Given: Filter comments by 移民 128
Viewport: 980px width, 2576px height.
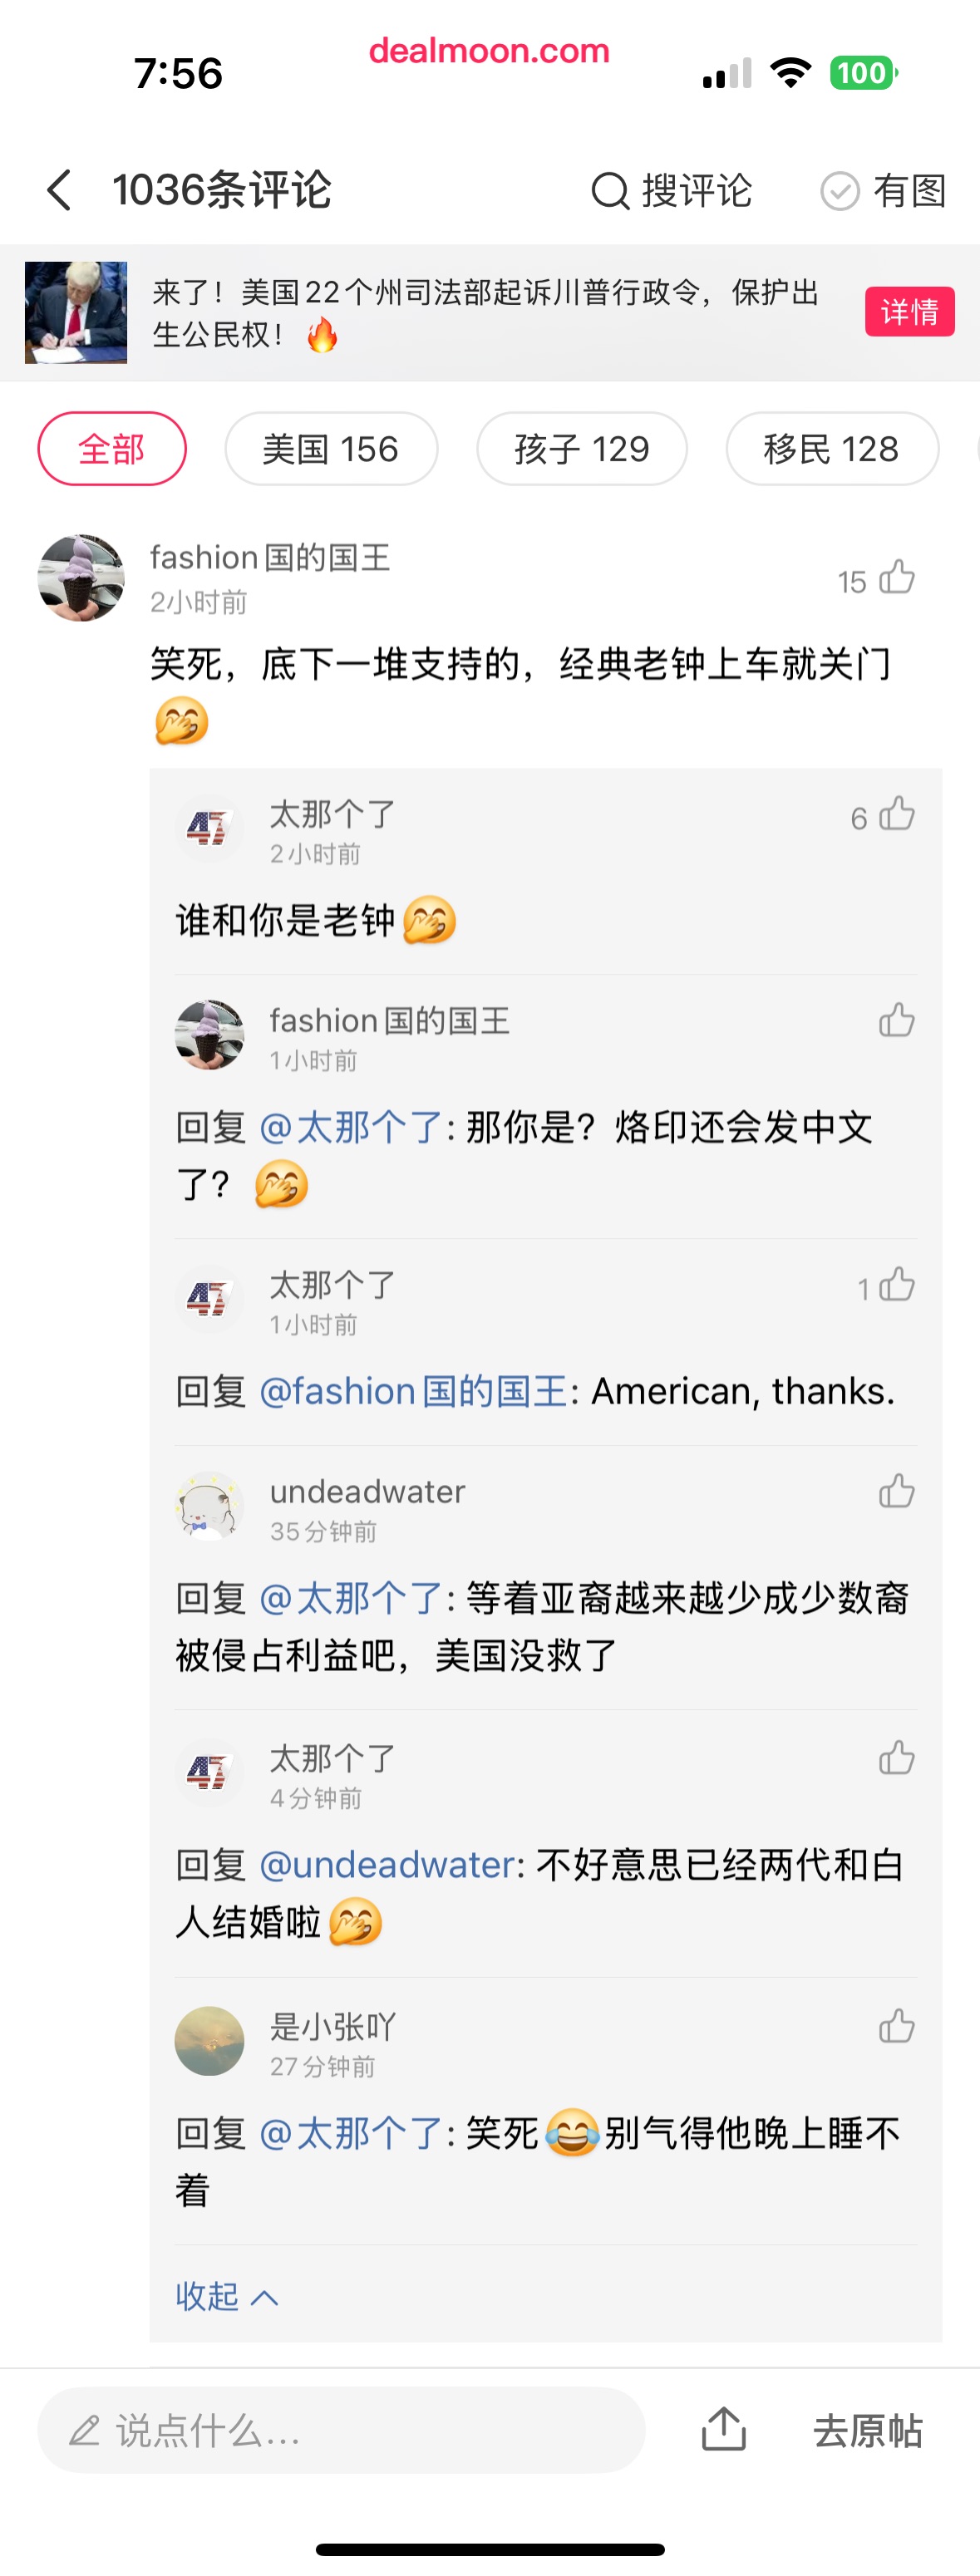Looking at the screenshot, I should pyautogui.click(x=831, y=449).
